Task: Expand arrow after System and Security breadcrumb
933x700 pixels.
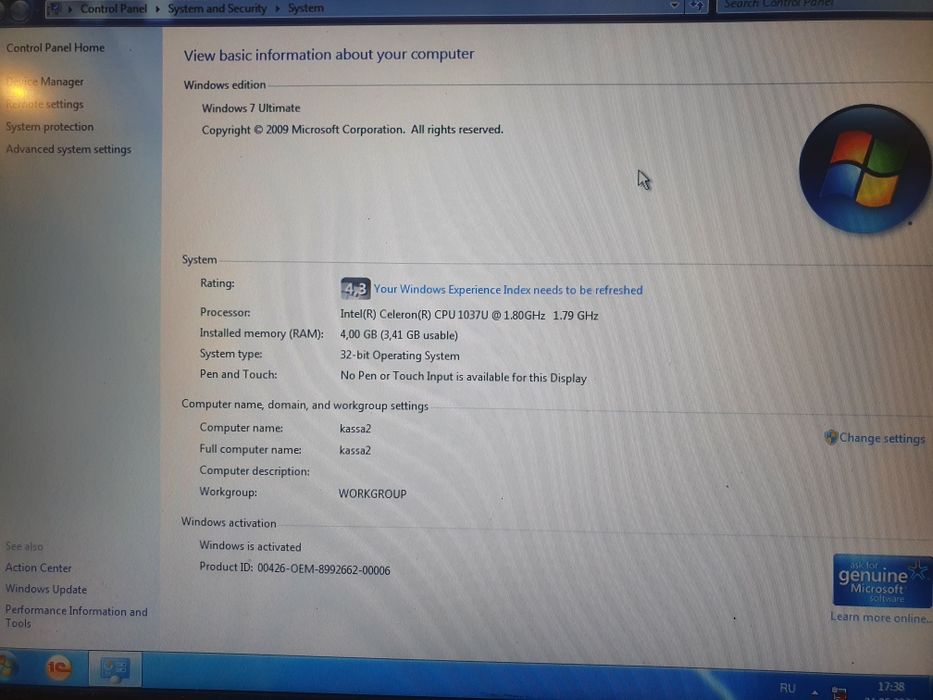Action: (277, 8)
